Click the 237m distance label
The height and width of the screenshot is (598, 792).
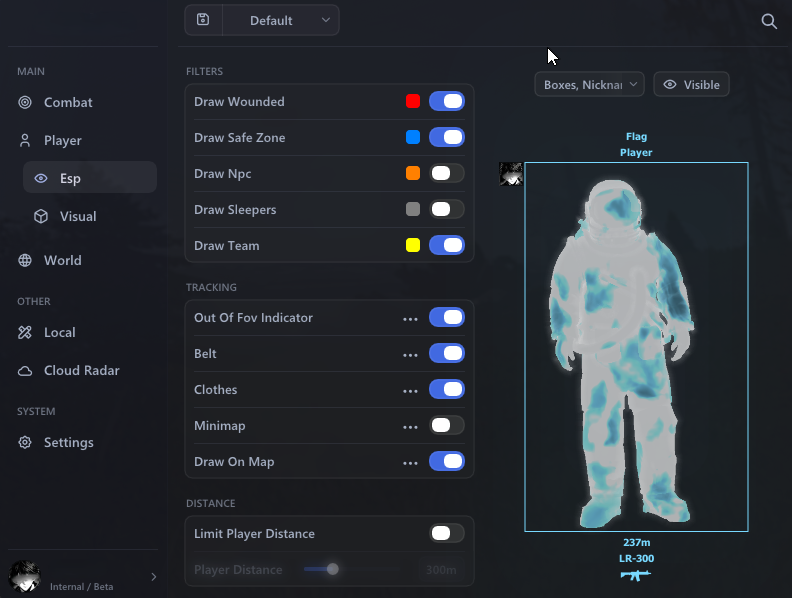point(636,542)
